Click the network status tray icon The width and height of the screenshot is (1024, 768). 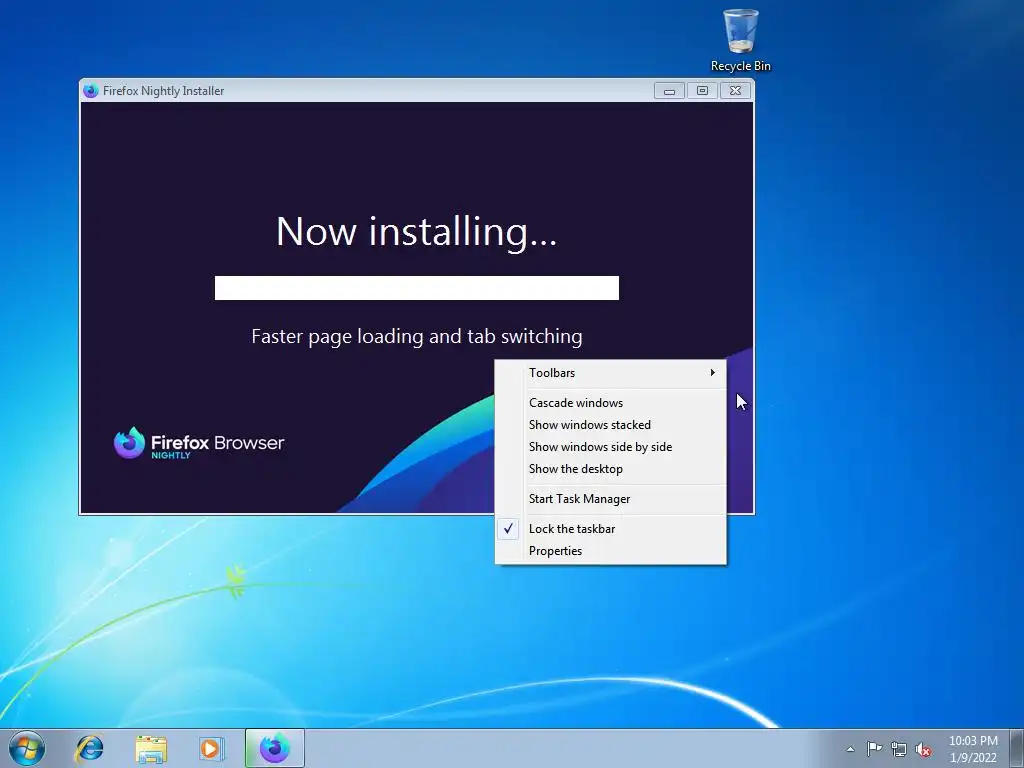click(x=899, y=749)
